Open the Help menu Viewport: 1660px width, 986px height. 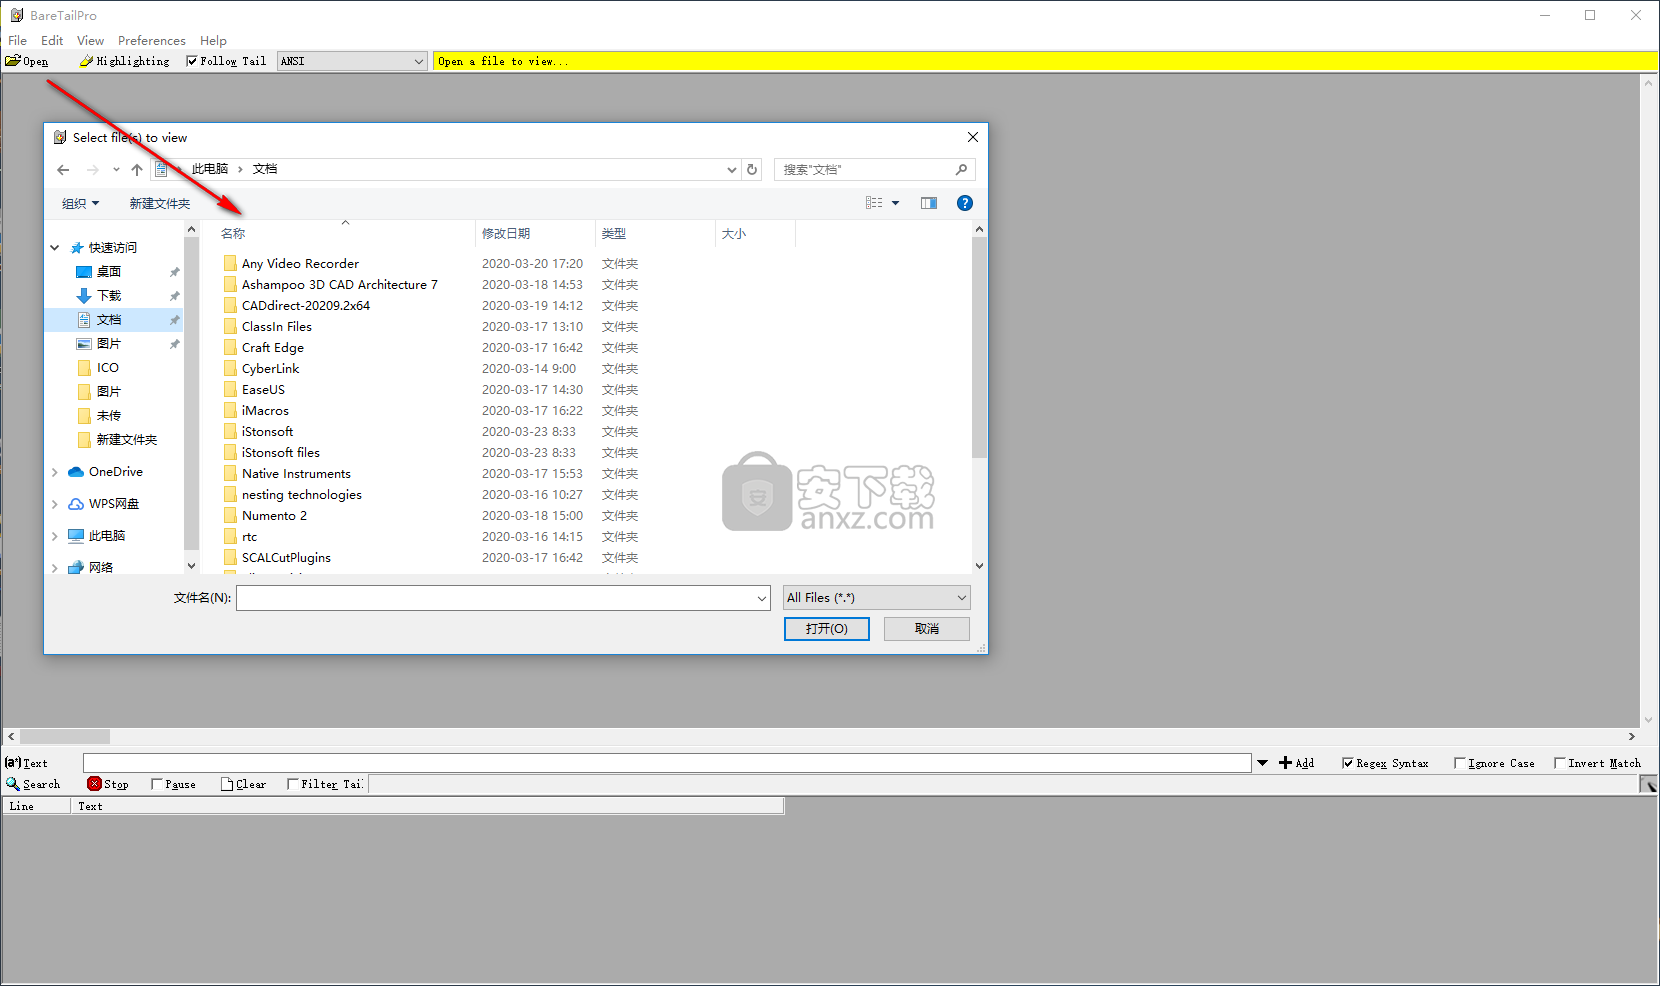(213, 41)
